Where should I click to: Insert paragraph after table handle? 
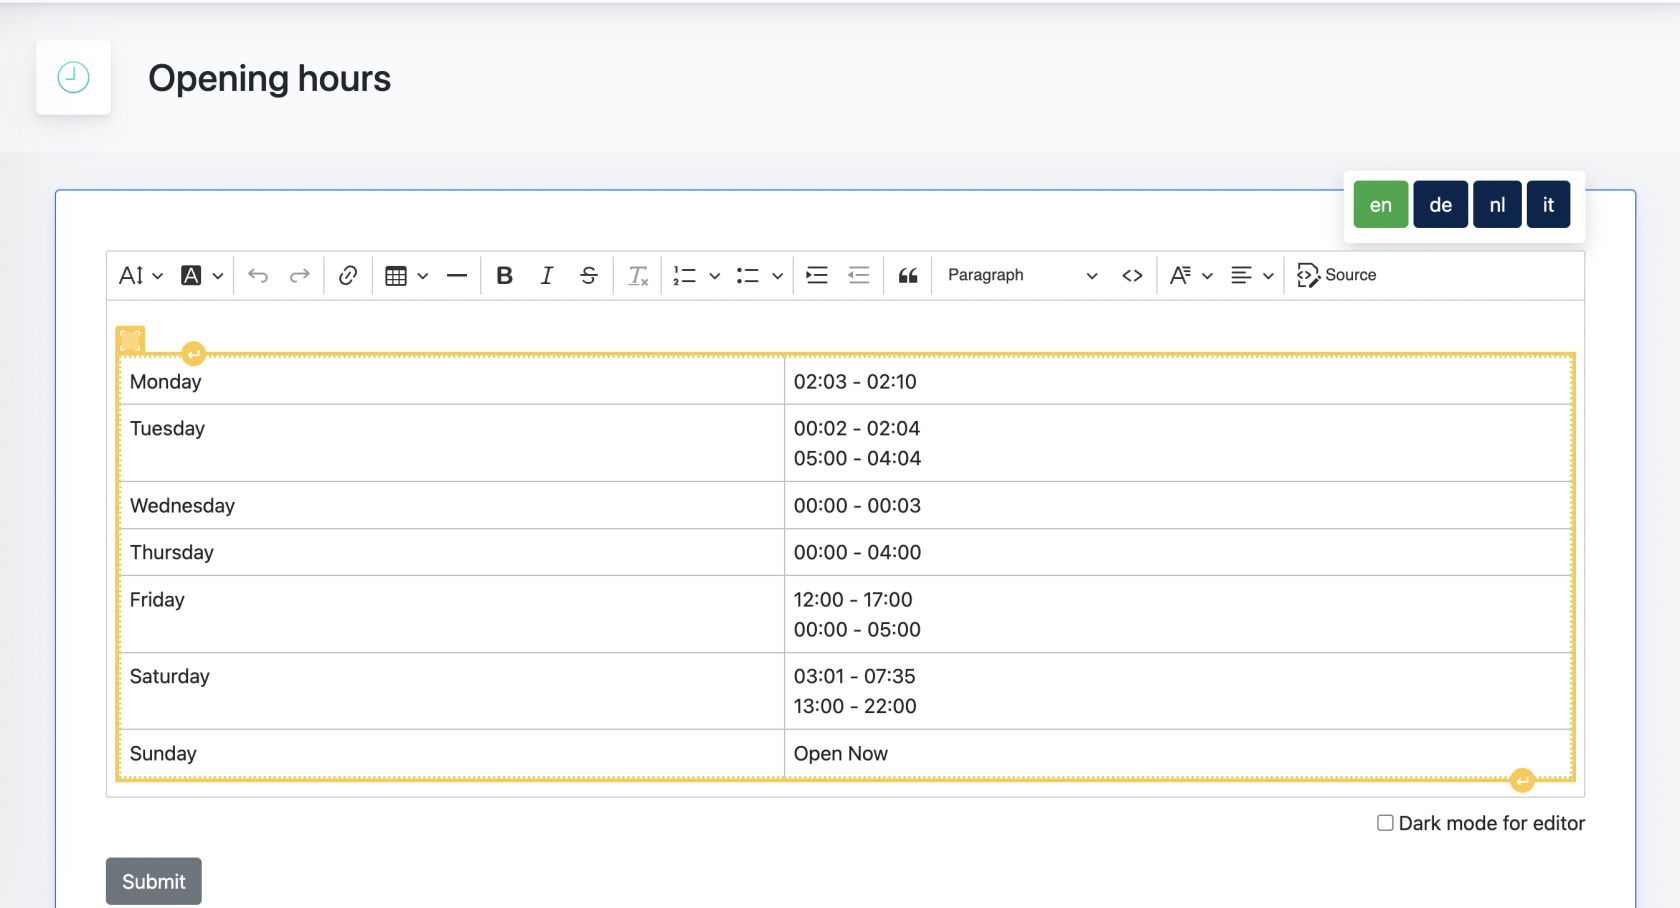pos(1522,780)
